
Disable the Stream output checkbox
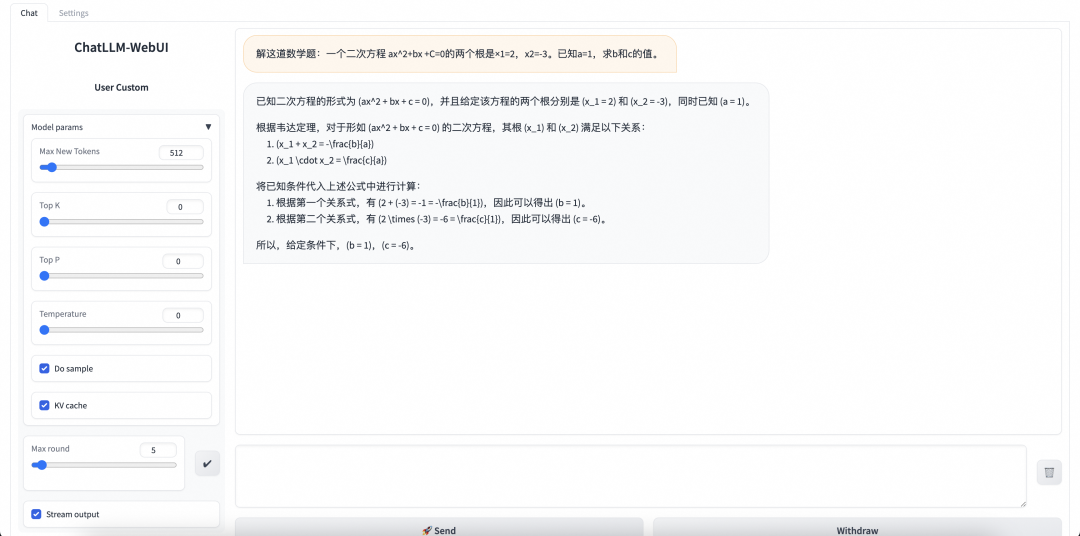pos(36,514)
